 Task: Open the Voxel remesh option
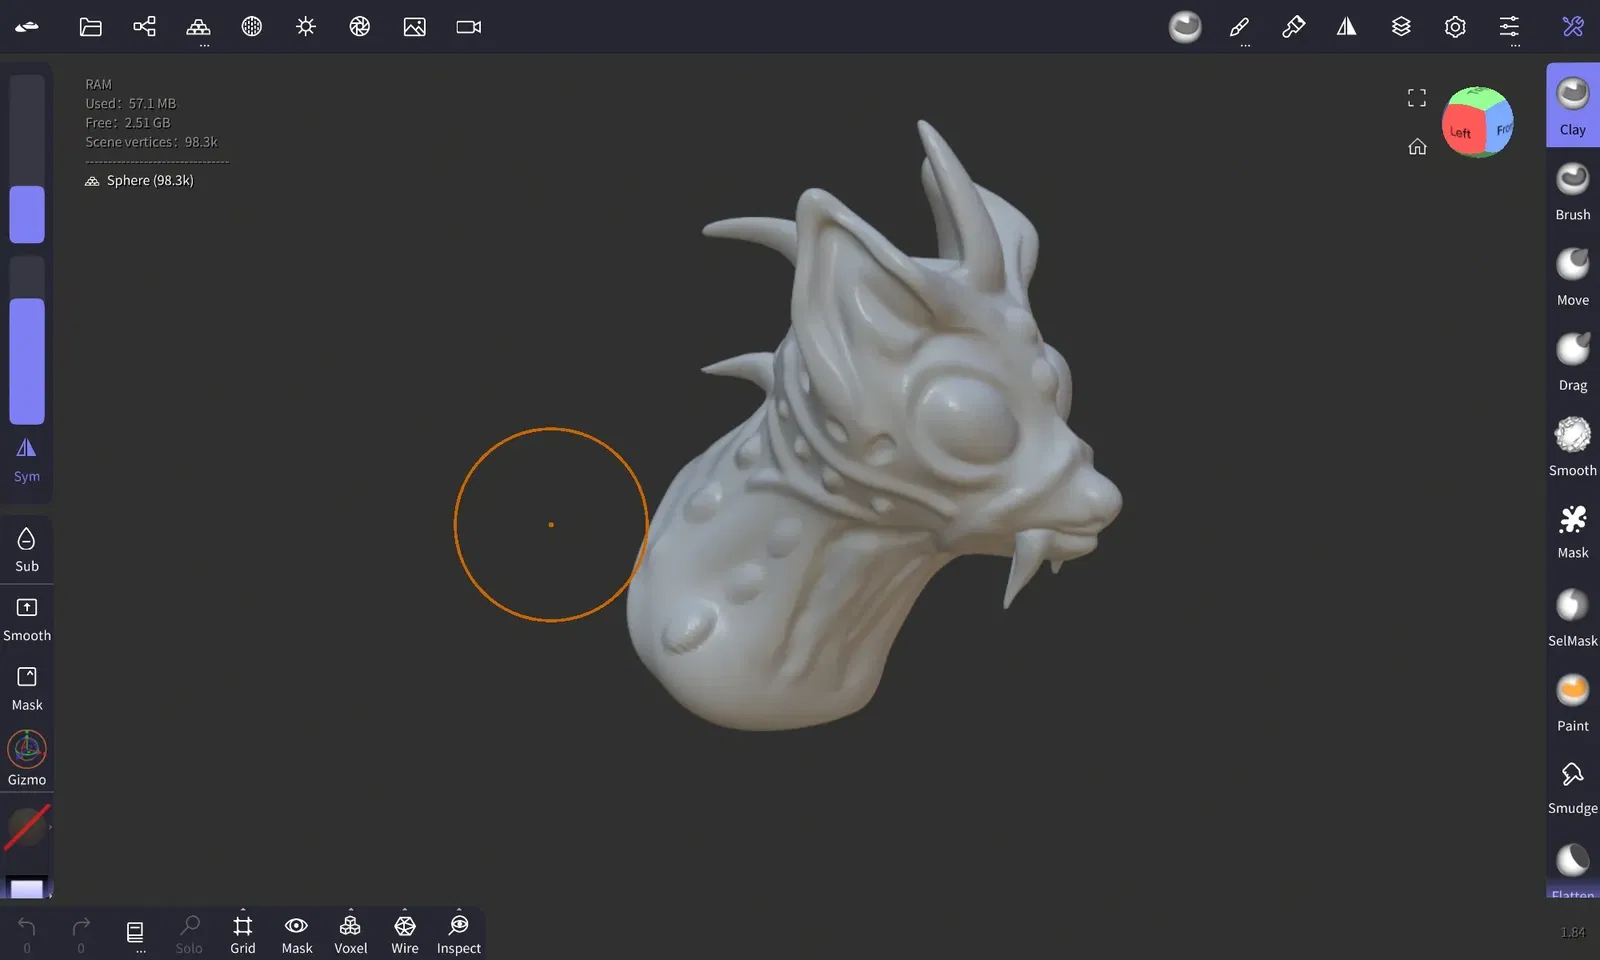[x=351, y=934]
